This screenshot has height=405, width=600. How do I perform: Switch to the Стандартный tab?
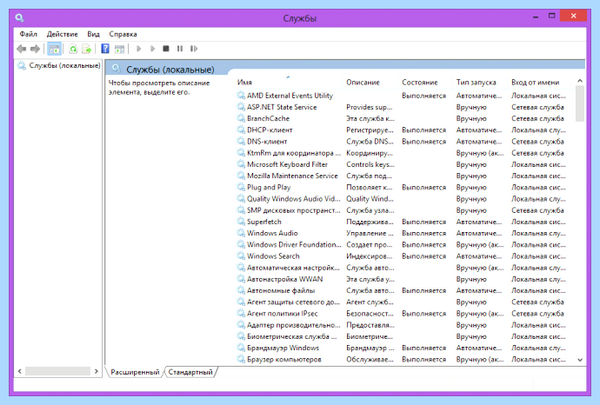point(190,372)
